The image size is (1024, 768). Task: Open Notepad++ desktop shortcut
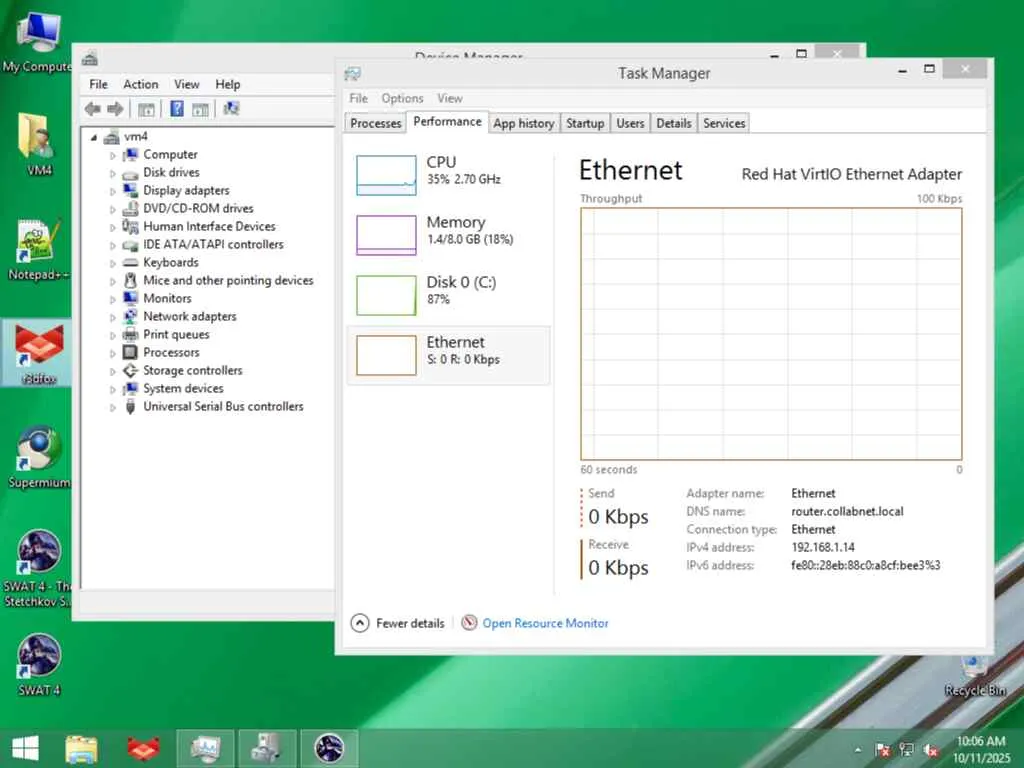click(x=38, y=250)
